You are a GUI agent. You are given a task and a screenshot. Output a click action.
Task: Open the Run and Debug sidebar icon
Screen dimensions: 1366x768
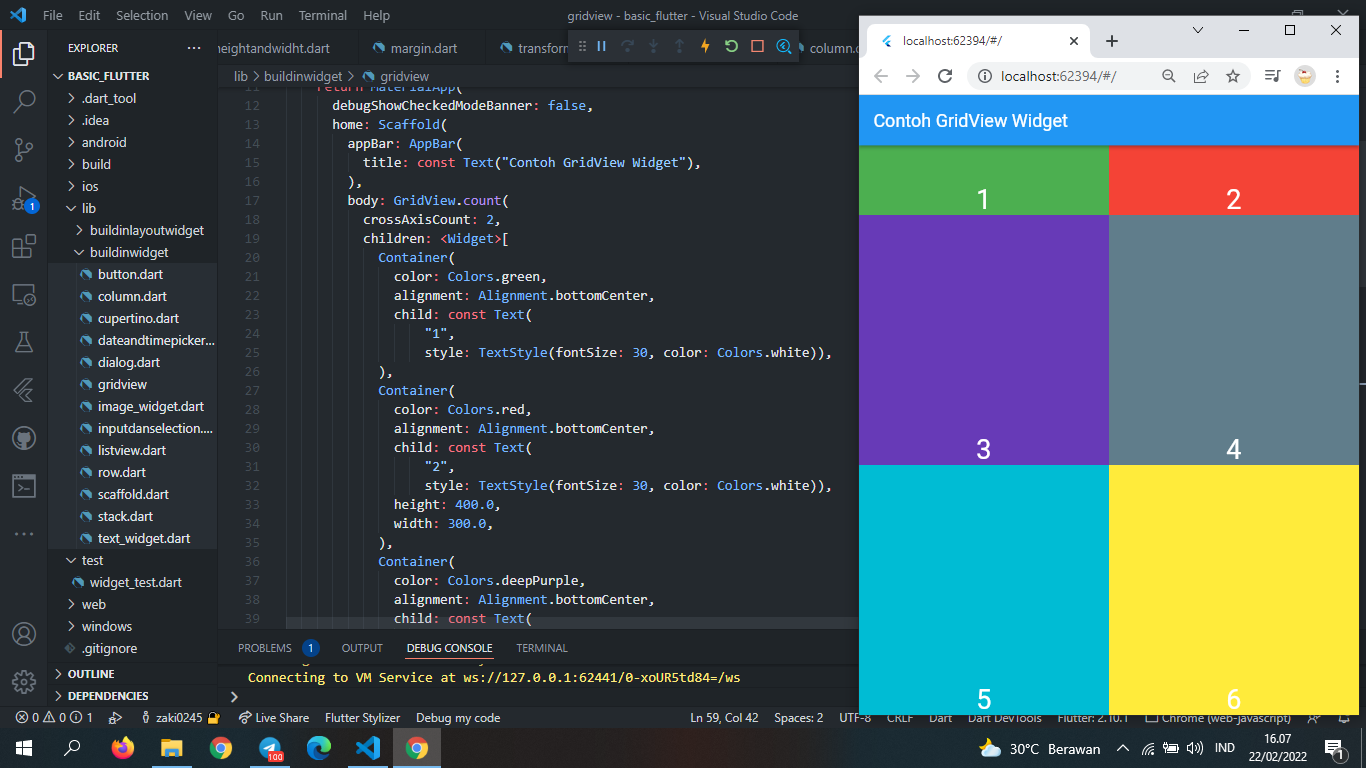(x=24, y=196)
